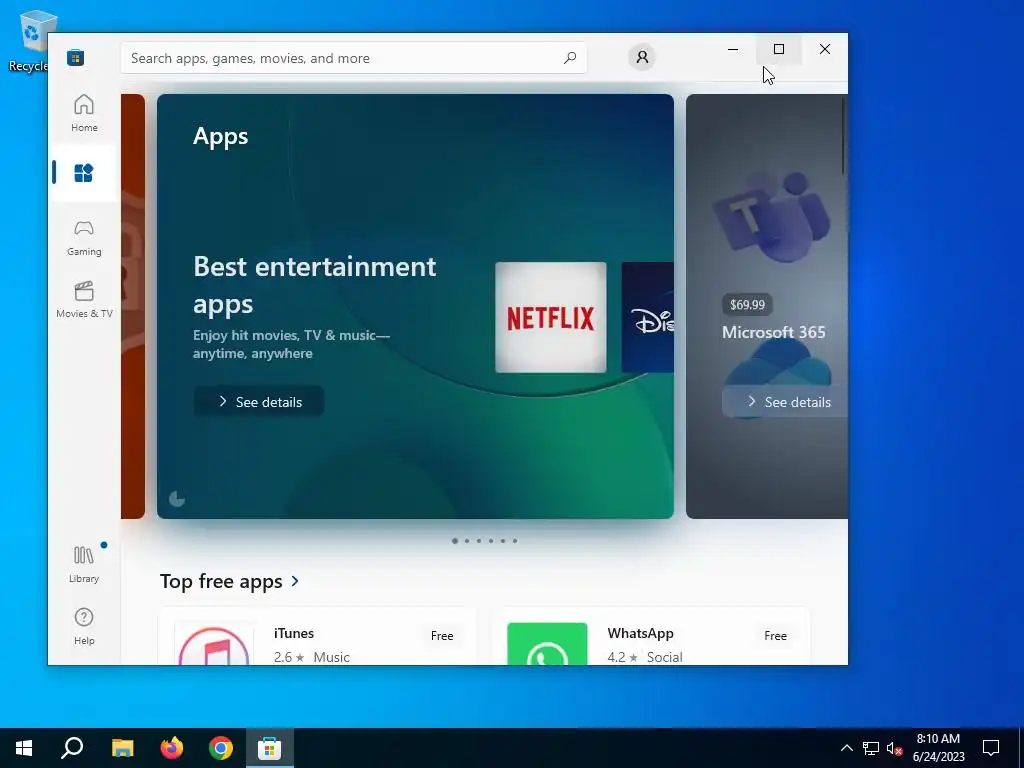Select the second carousel page dot
The height and width of the screenshot is (768, 1024).
(467, 541)
